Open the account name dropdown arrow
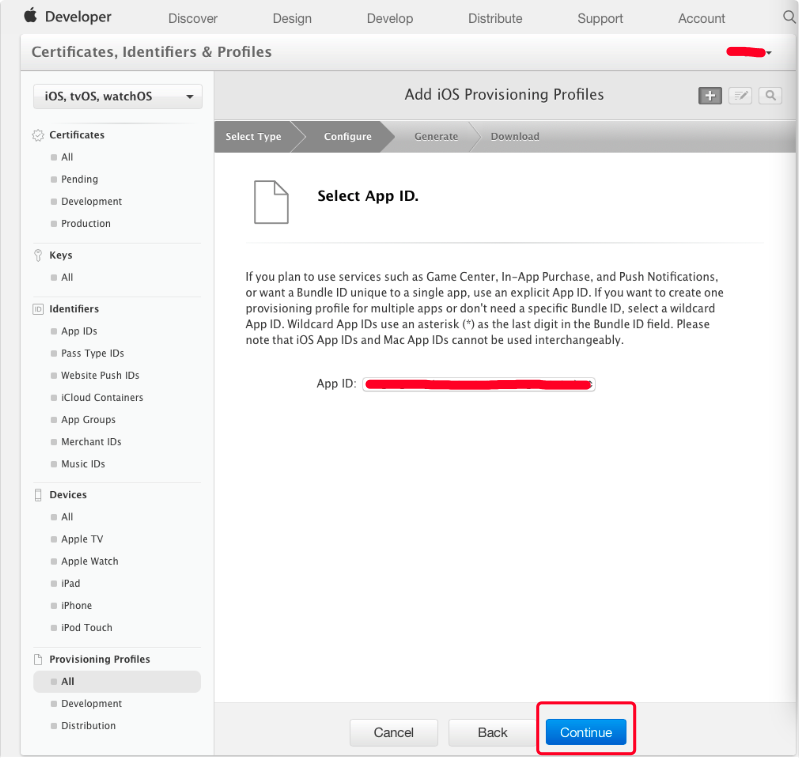The width and height of the screenshot is (799, 760). [769, 53]
